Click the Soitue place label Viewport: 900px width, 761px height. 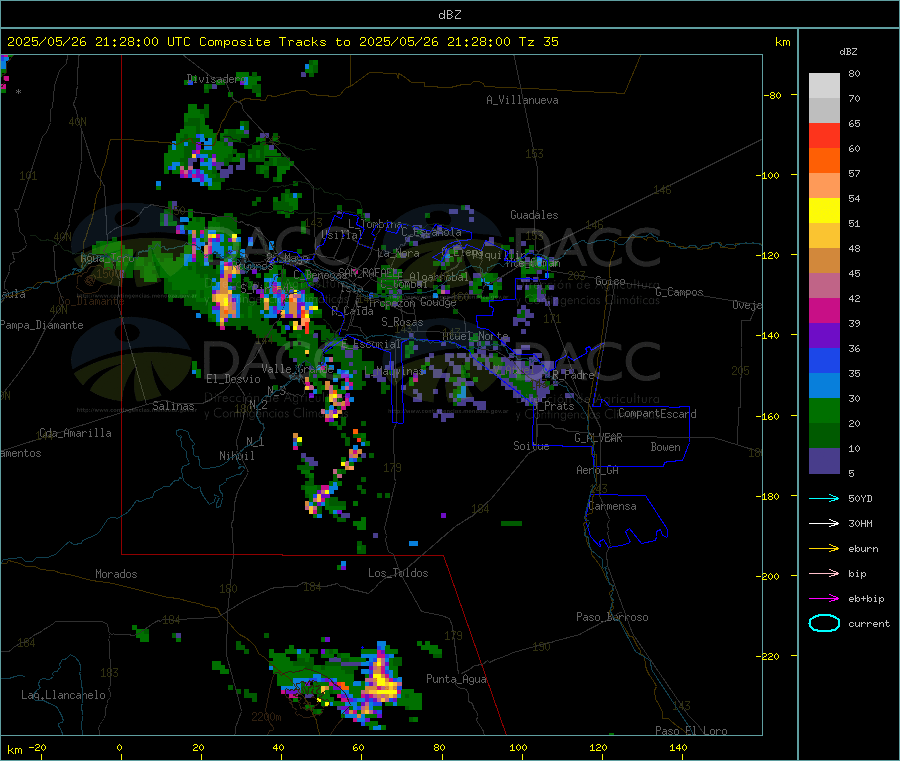[532, 446]
